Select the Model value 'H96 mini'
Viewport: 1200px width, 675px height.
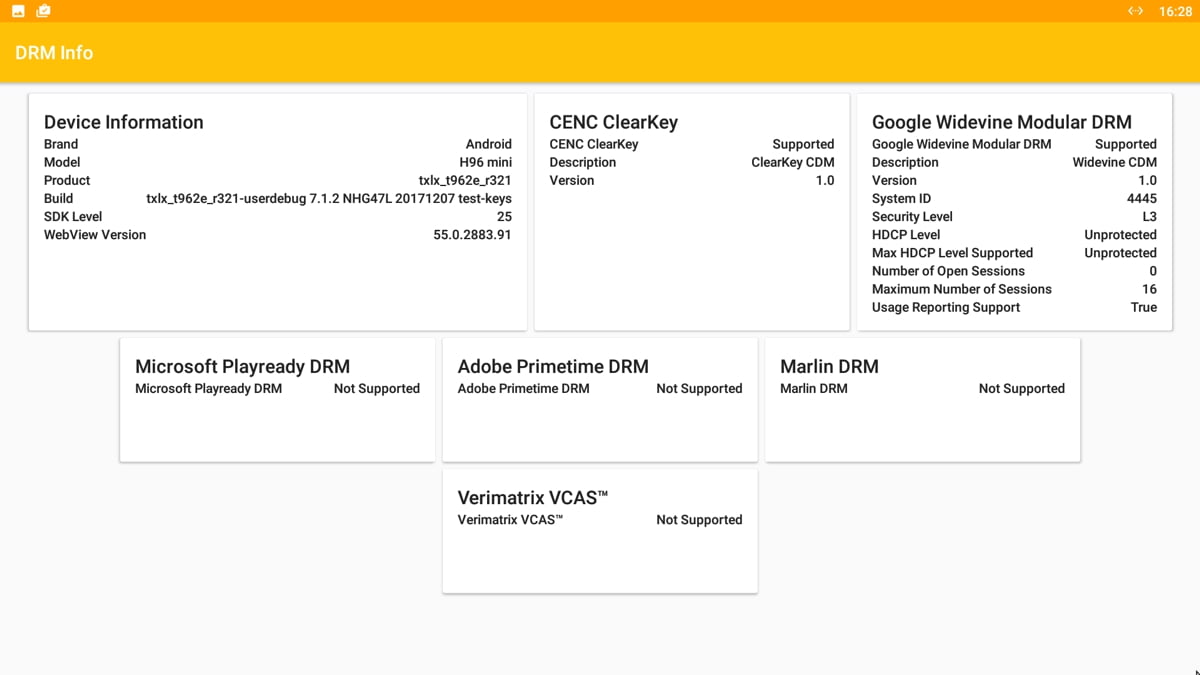[x=486, y=162]
